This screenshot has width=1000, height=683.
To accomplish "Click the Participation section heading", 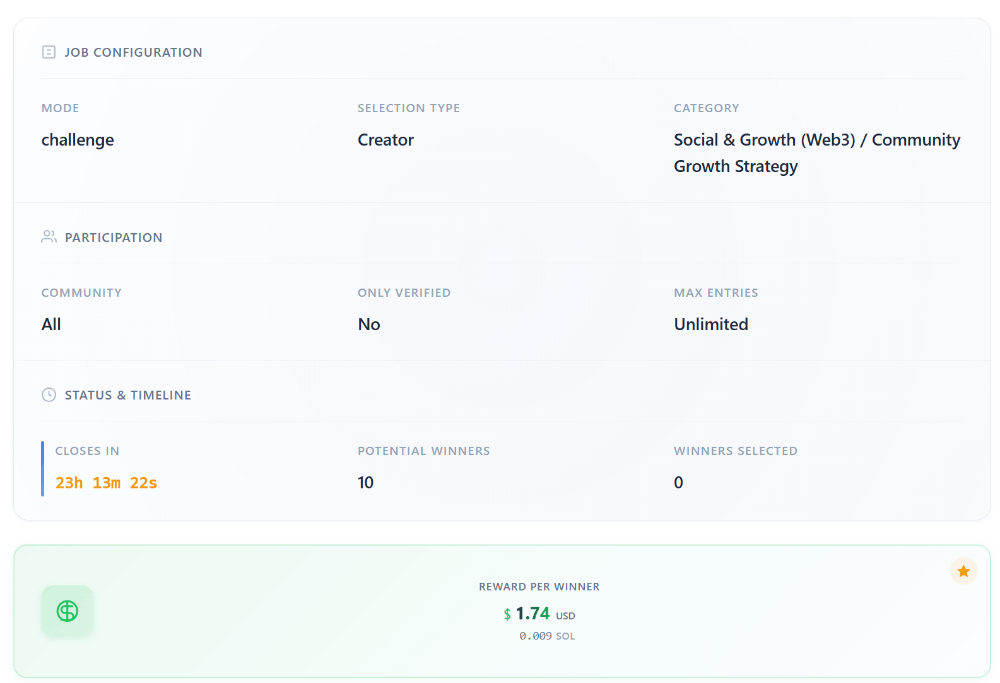I will [113, 237].
